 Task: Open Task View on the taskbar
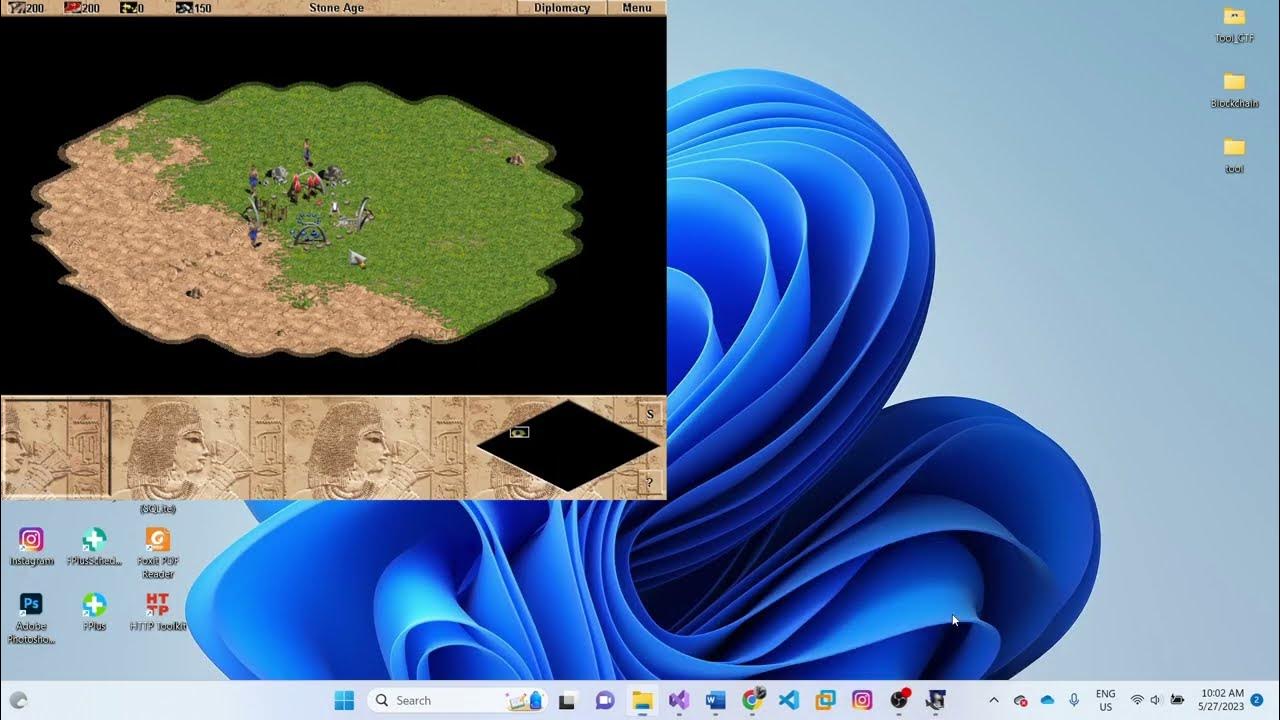tap(567, 700)
